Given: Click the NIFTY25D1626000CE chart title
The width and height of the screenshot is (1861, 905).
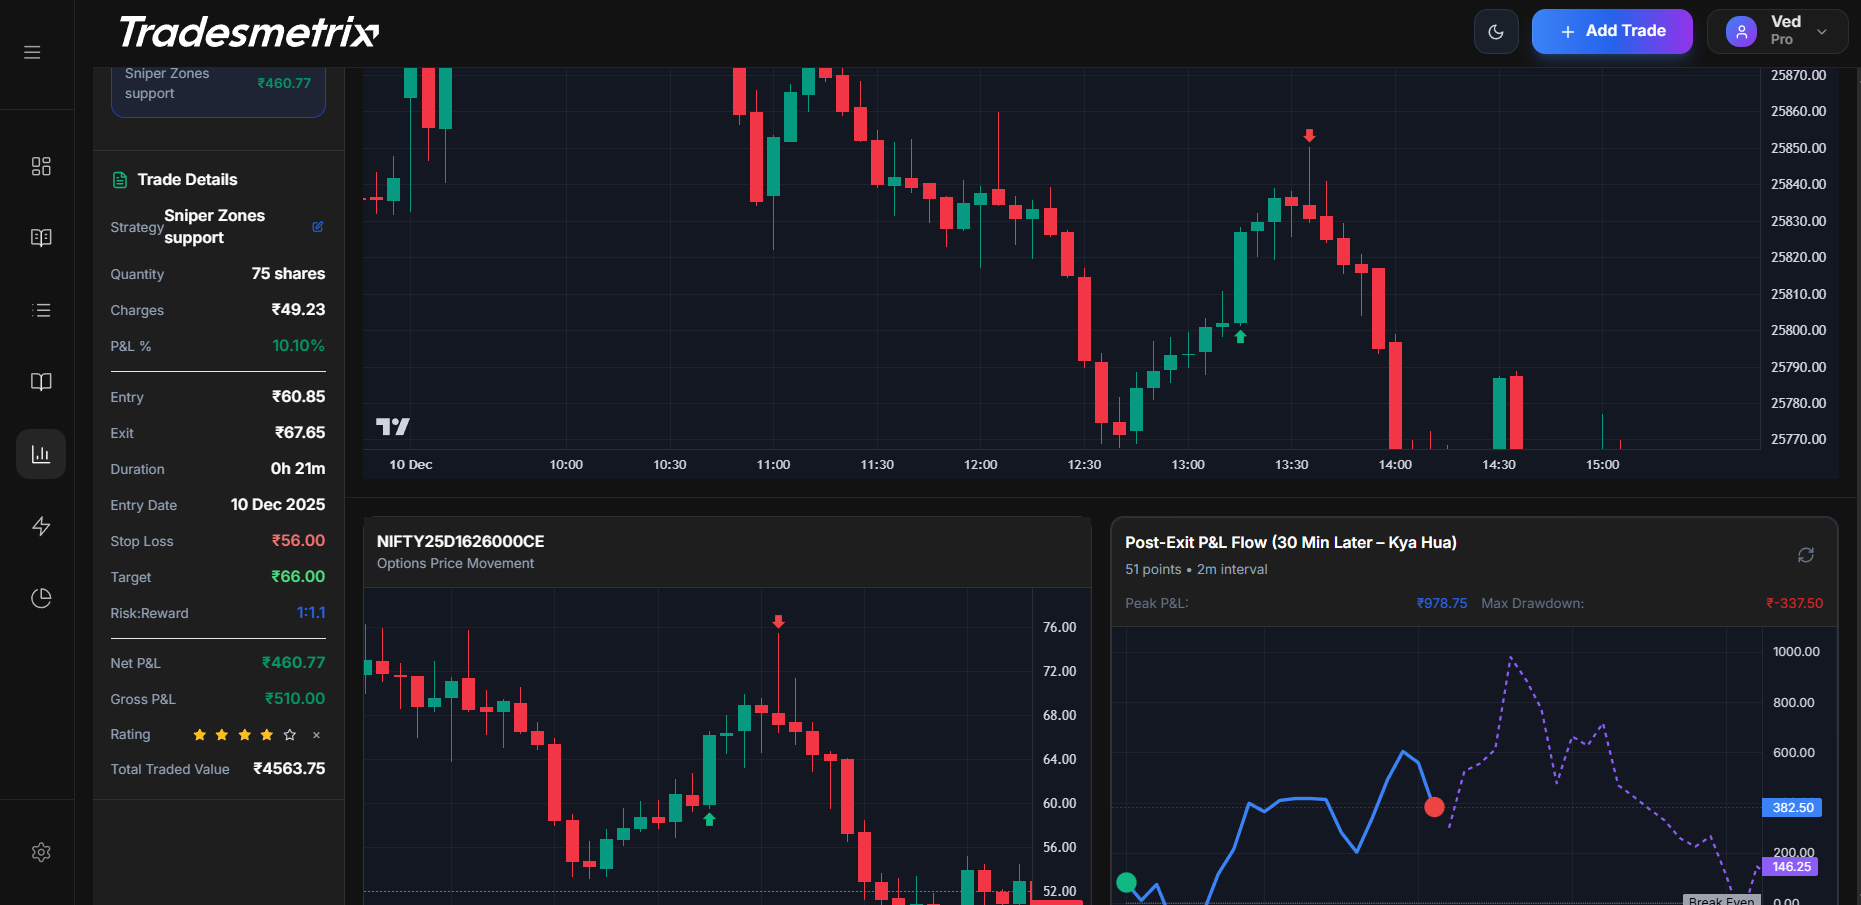Looking at the screenshot, I should click(x=461, y=541).
